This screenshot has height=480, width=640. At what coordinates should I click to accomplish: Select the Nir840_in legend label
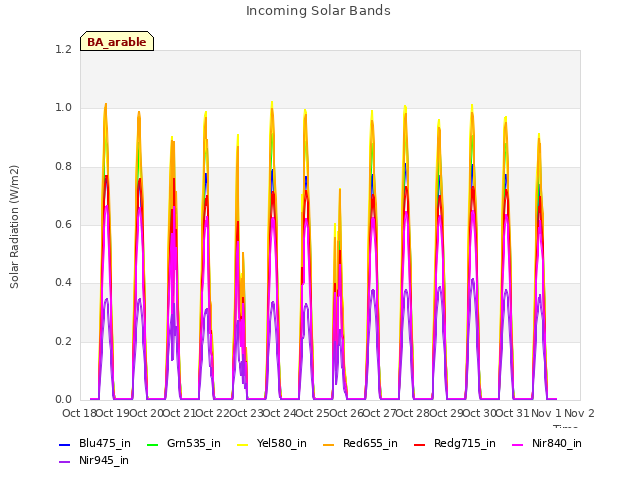[557, 443]
